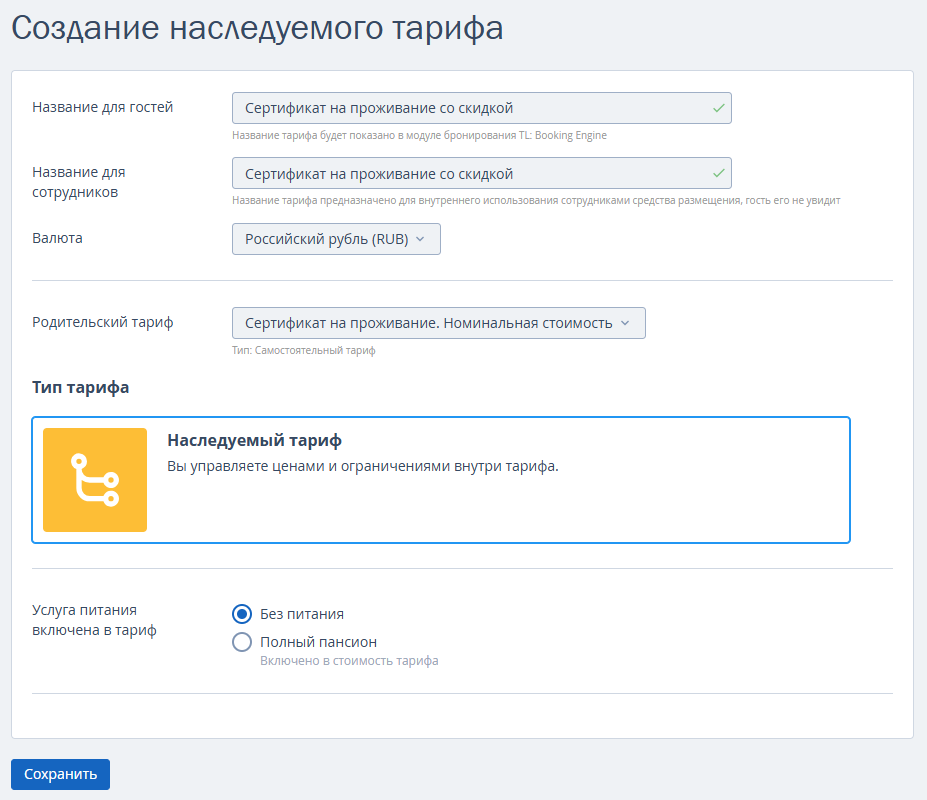The image size is (927, 800).
Task: Open the 'Родительский тариф' parent tariff dropdown
Action: coord(439,323)
